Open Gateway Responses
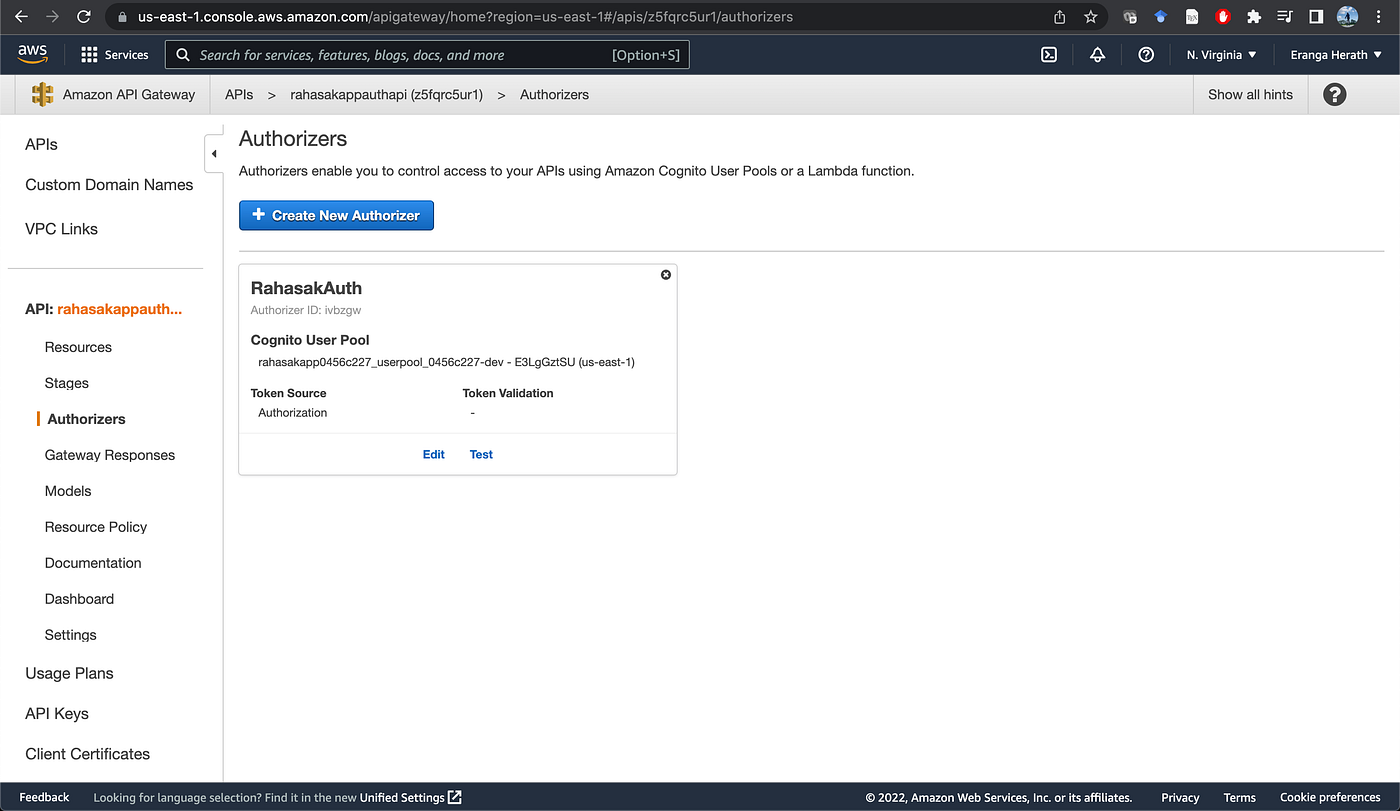The image size is (1400, 811). pyautogui.click(x=110, y=455)
